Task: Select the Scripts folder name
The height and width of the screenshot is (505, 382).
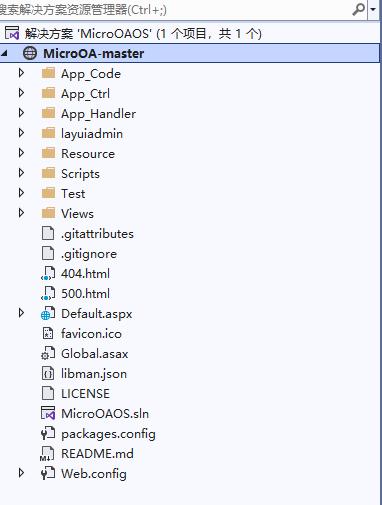Action: 80,174
